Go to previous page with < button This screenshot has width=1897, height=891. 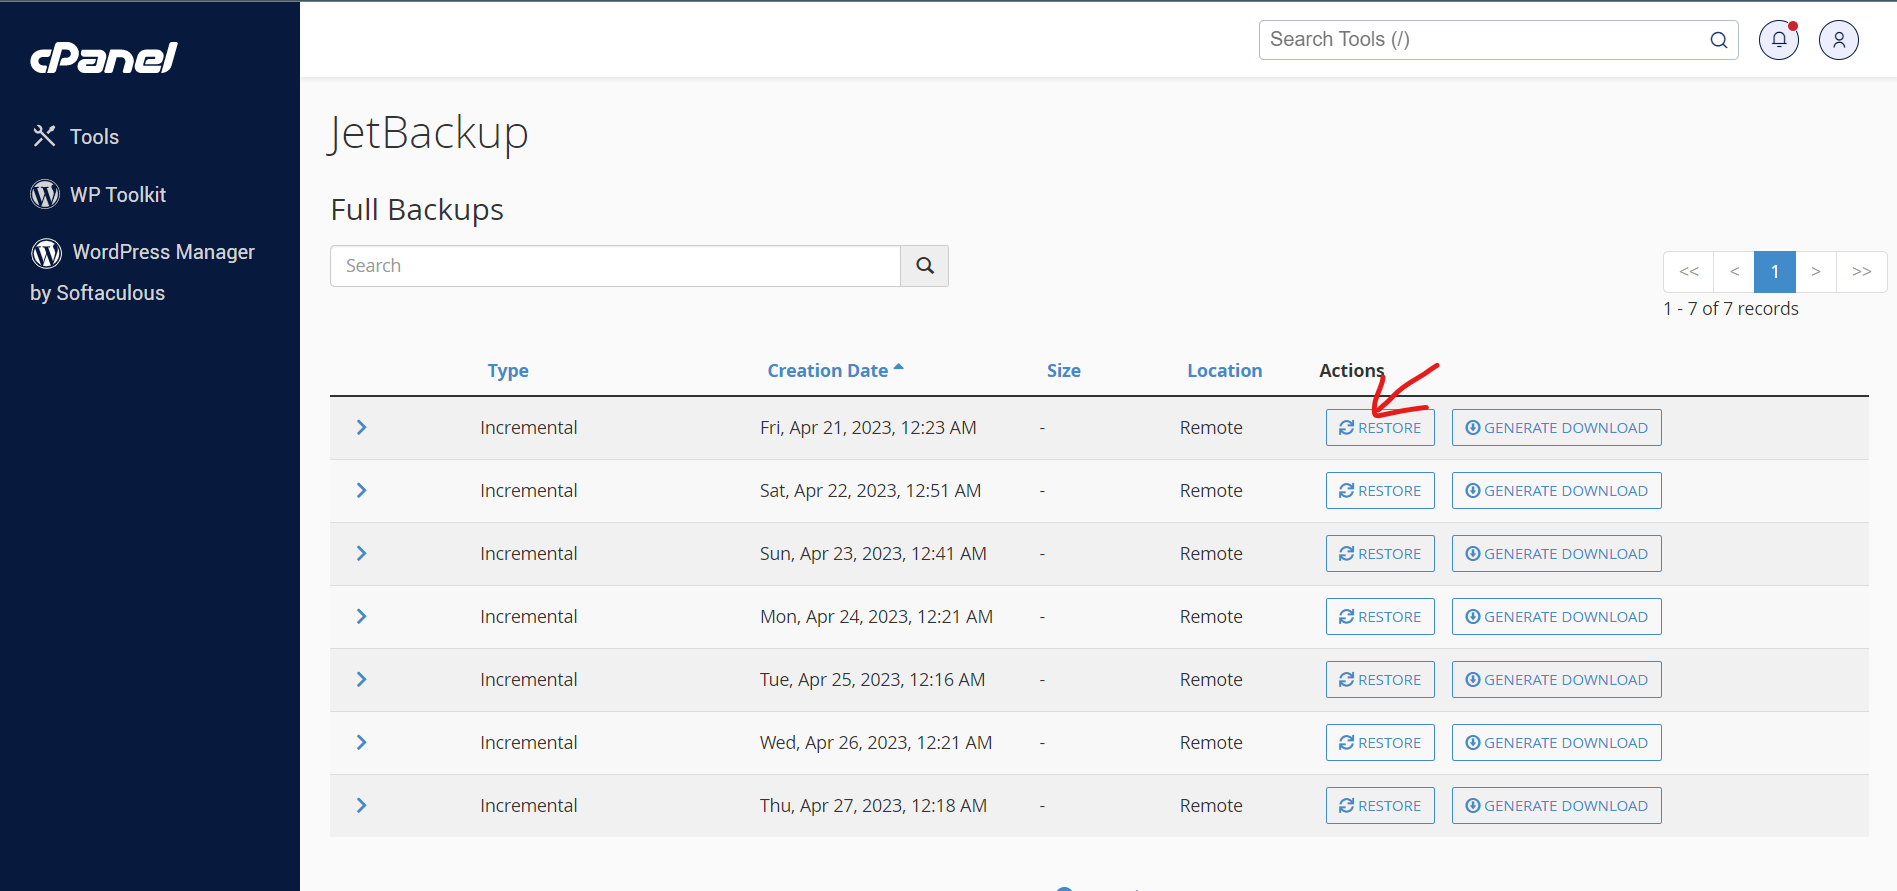tap(1735, 272)
